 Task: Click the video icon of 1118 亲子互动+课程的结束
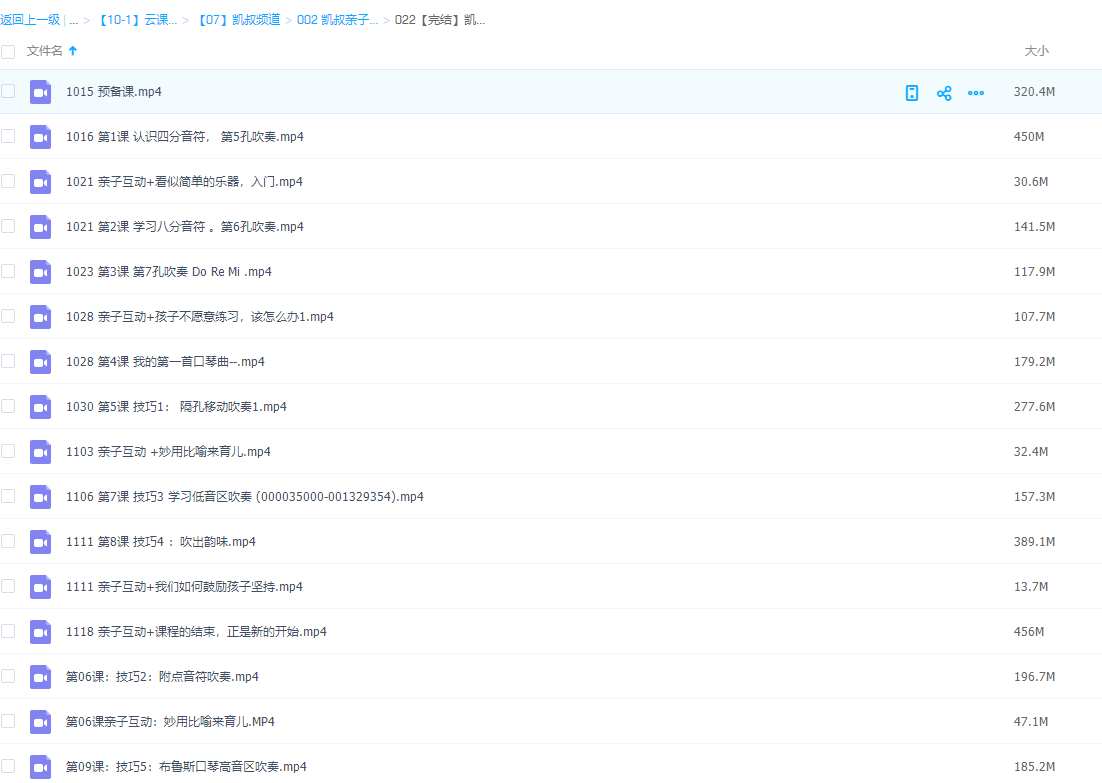pos(40,631)
